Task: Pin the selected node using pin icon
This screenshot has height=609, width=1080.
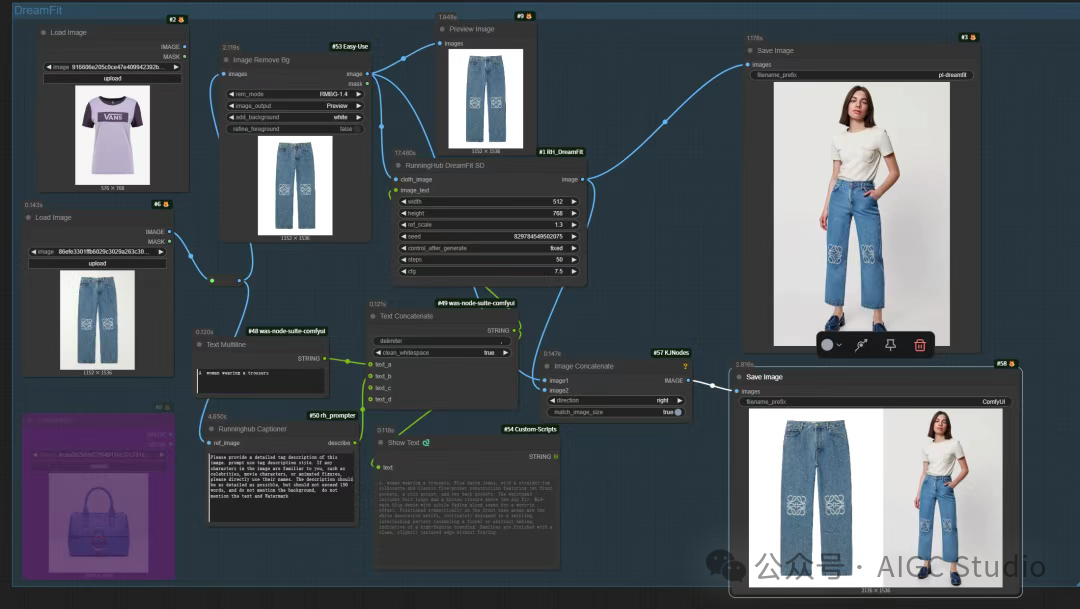Action: 889,345
